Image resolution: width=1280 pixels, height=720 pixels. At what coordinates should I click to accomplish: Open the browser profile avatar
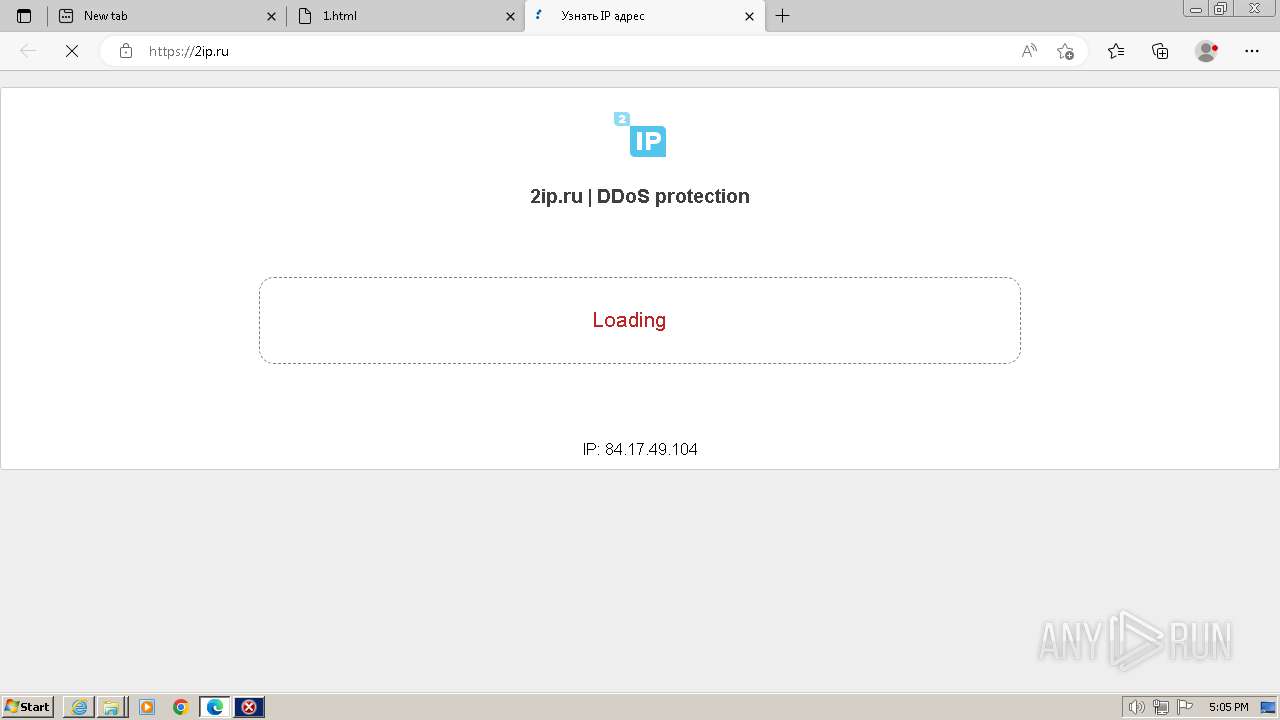coord(1206,51)
